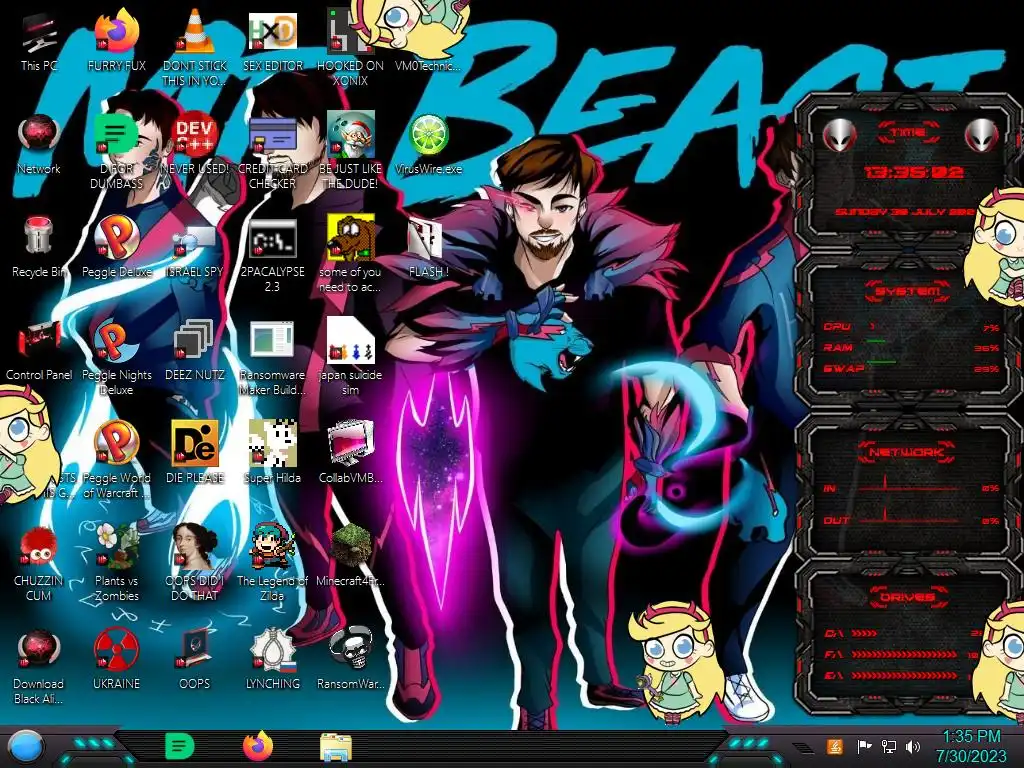Open Ransomware Maker Build shortcut
Viewport: 1024px width, 768px height.
click(272, 357)
